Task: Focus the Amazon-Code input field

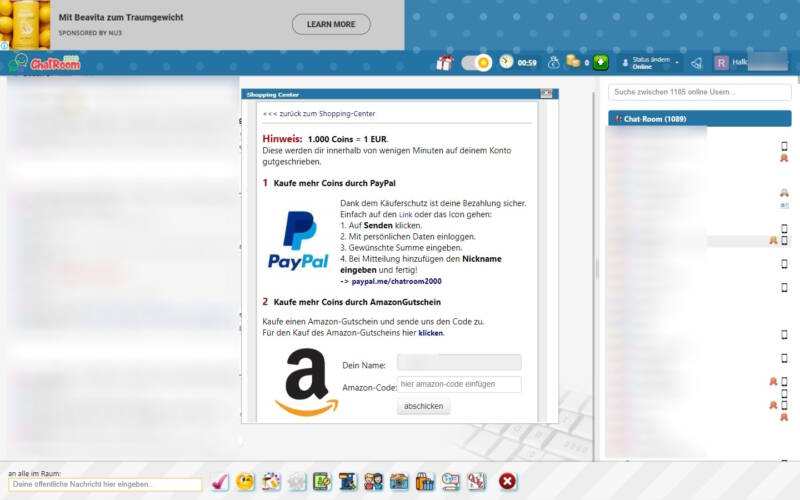Action: tap(459, 384)
